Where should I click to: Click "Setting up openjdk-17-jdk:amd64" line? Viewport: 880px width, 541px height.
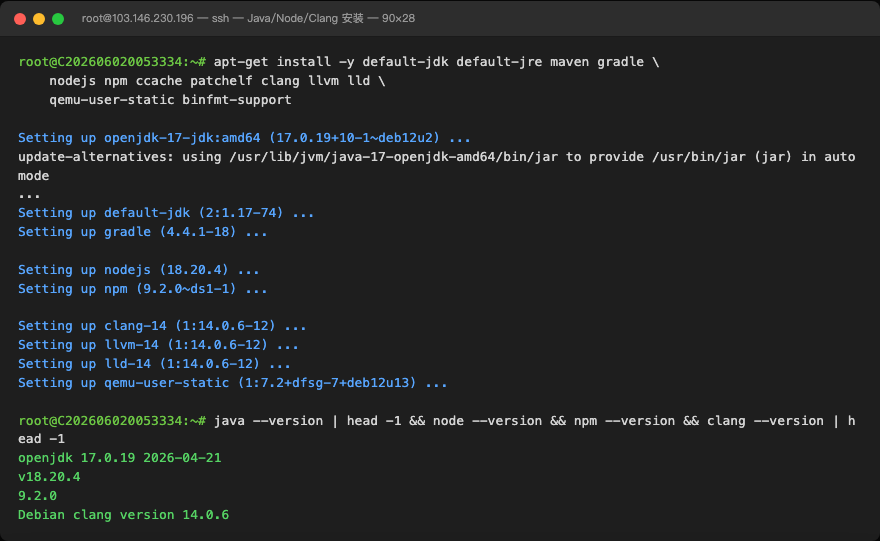(244, 137)
